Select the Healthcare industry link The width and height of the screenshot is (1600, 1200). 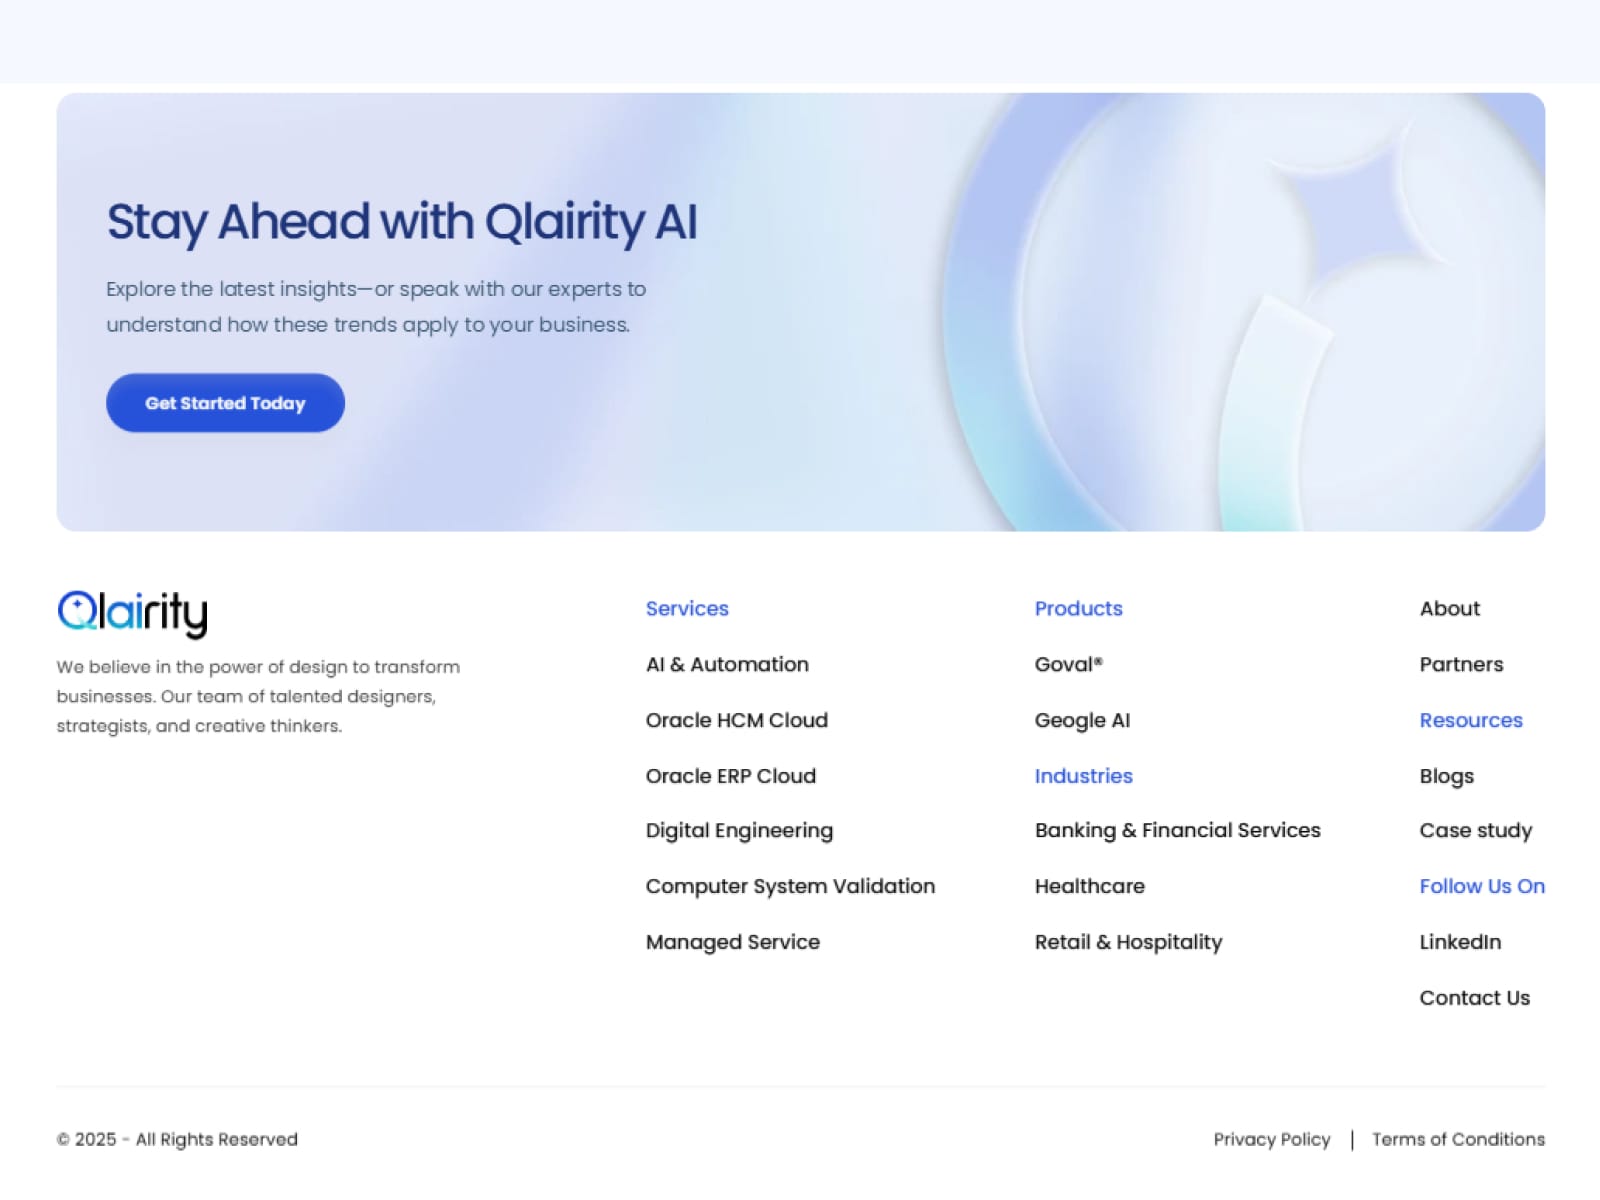pos(1090,886)
